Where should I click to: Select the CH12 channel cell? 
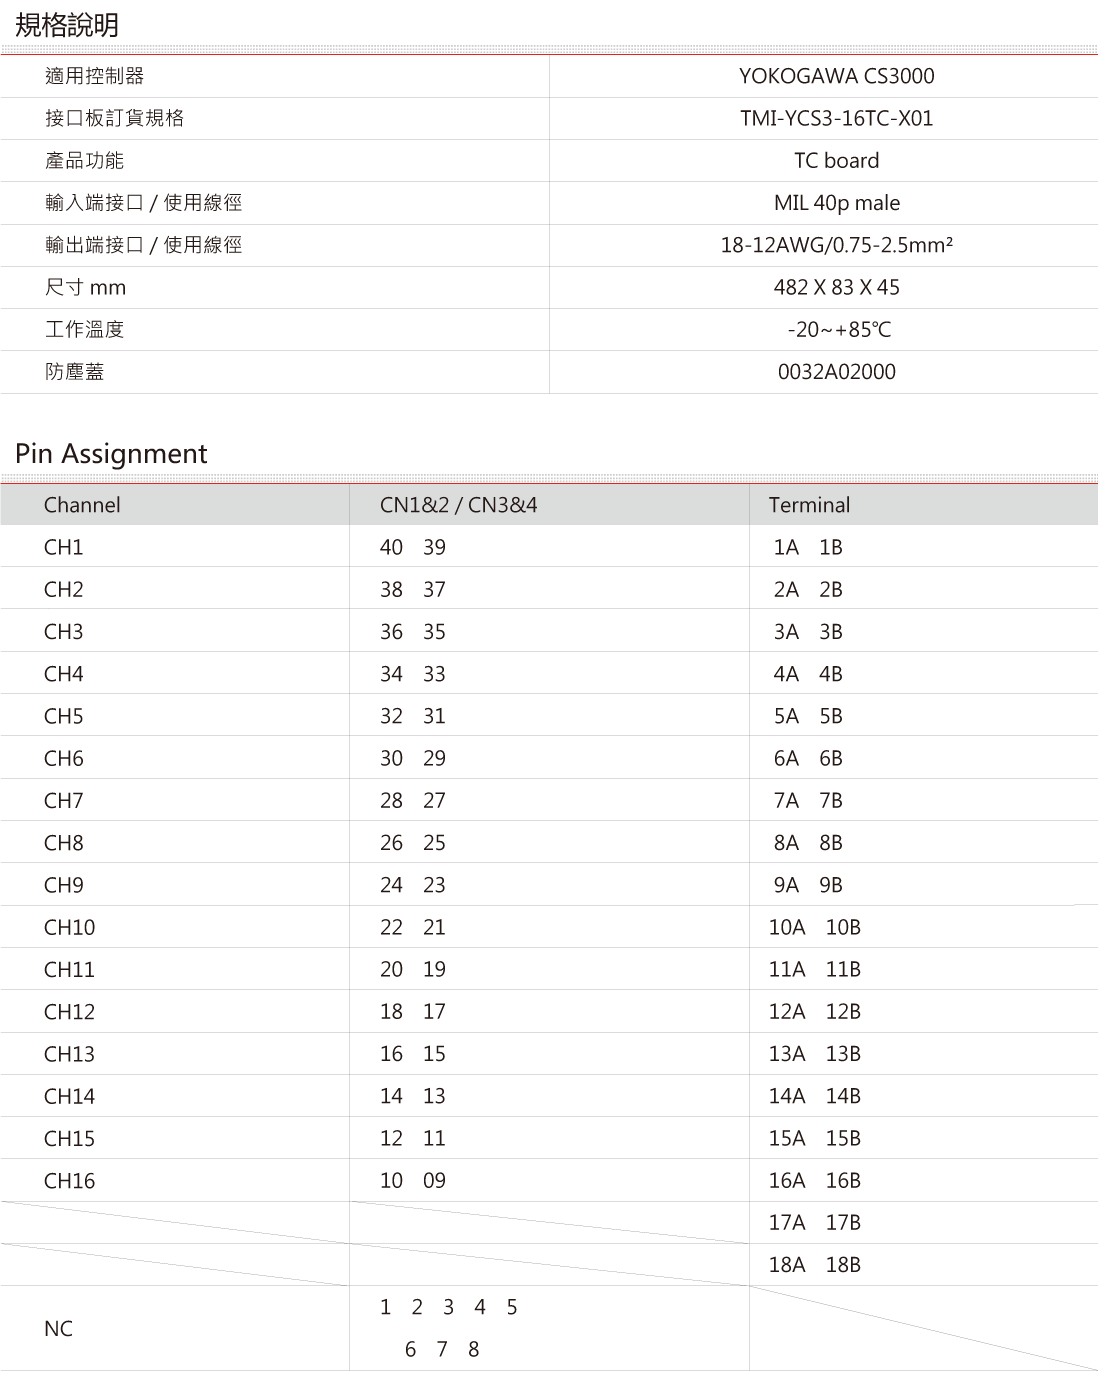[69, 1012]
